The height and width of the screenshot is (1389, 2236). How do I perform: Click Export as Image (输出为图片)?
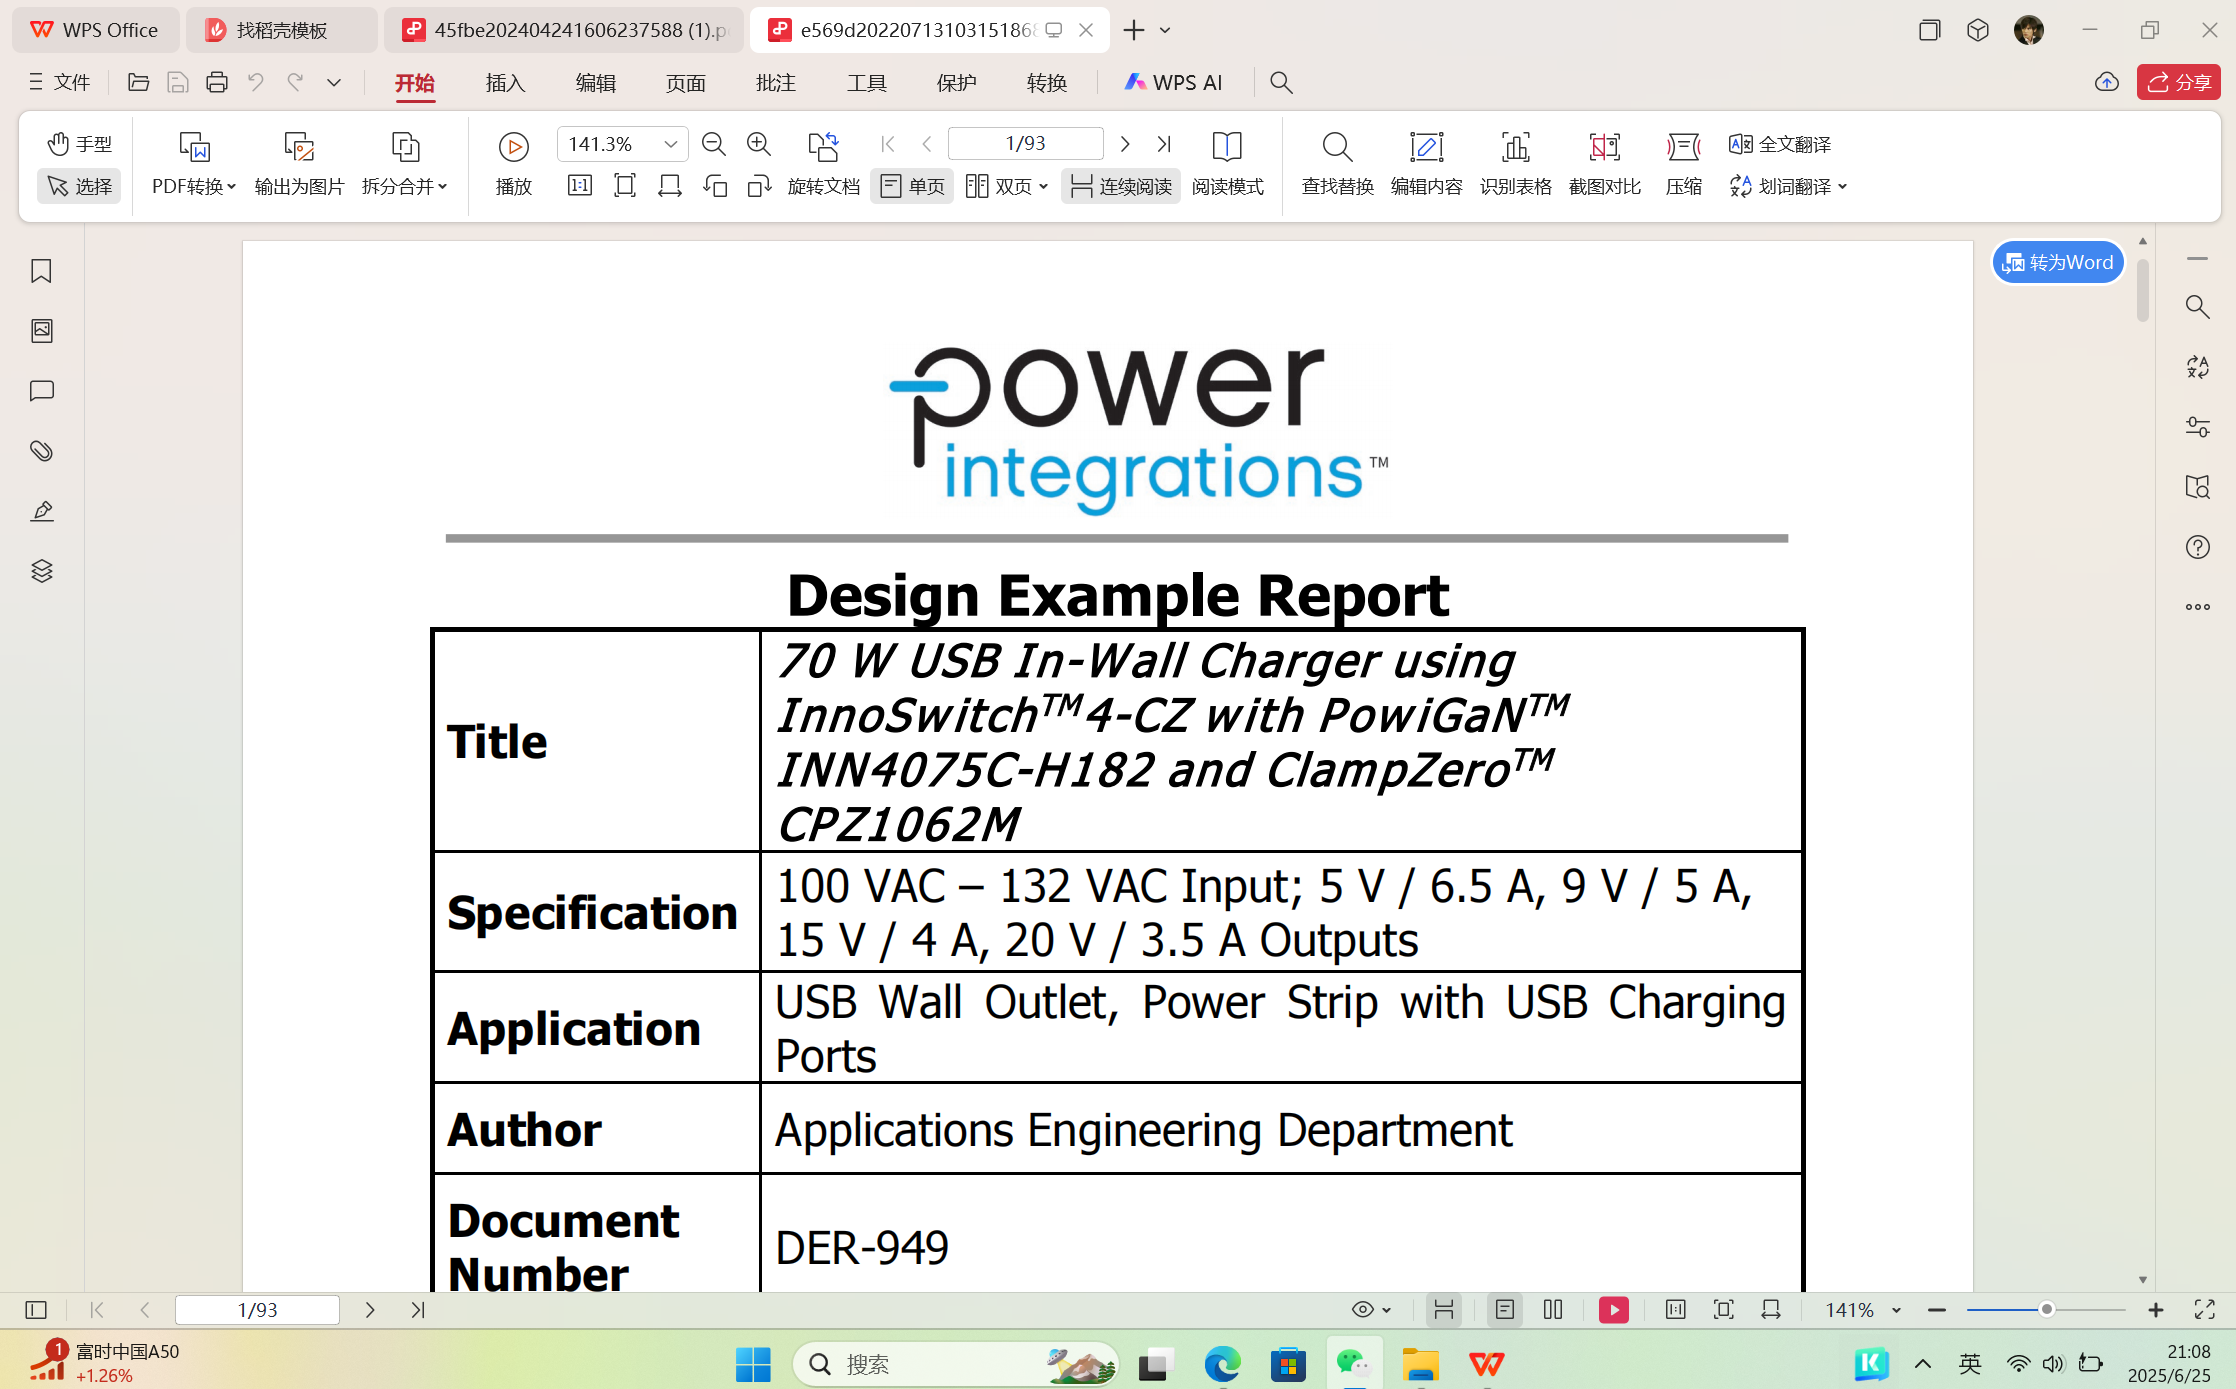coord(299,164)
